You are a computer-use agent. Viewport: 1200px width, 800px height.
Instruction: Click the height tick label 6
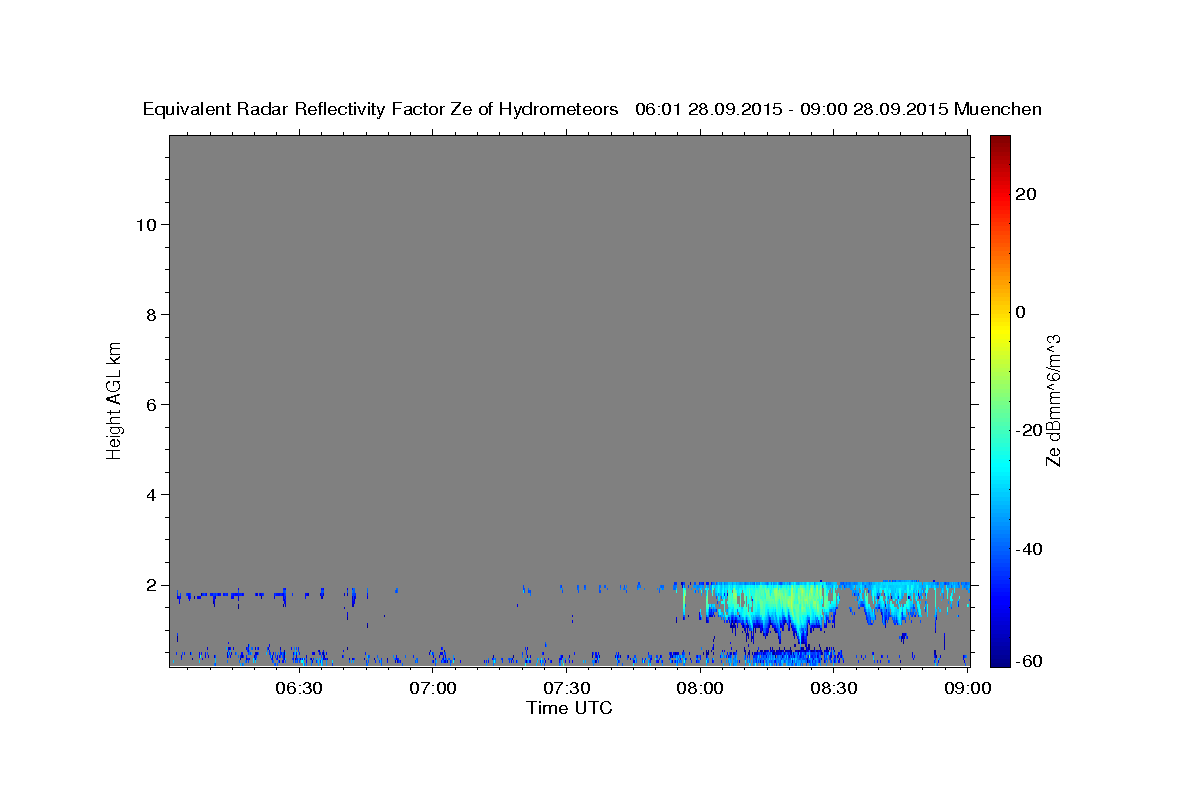tap(149, 404)
